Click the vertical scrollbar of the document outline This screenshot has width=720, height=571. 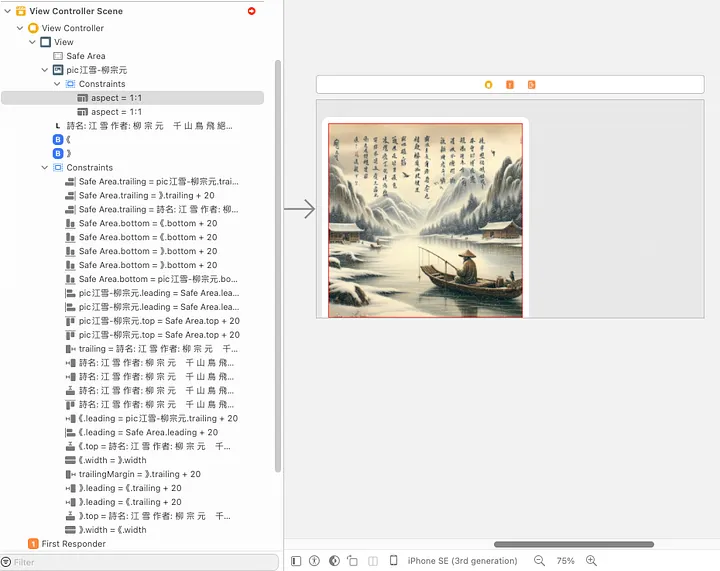click(278, 266)
